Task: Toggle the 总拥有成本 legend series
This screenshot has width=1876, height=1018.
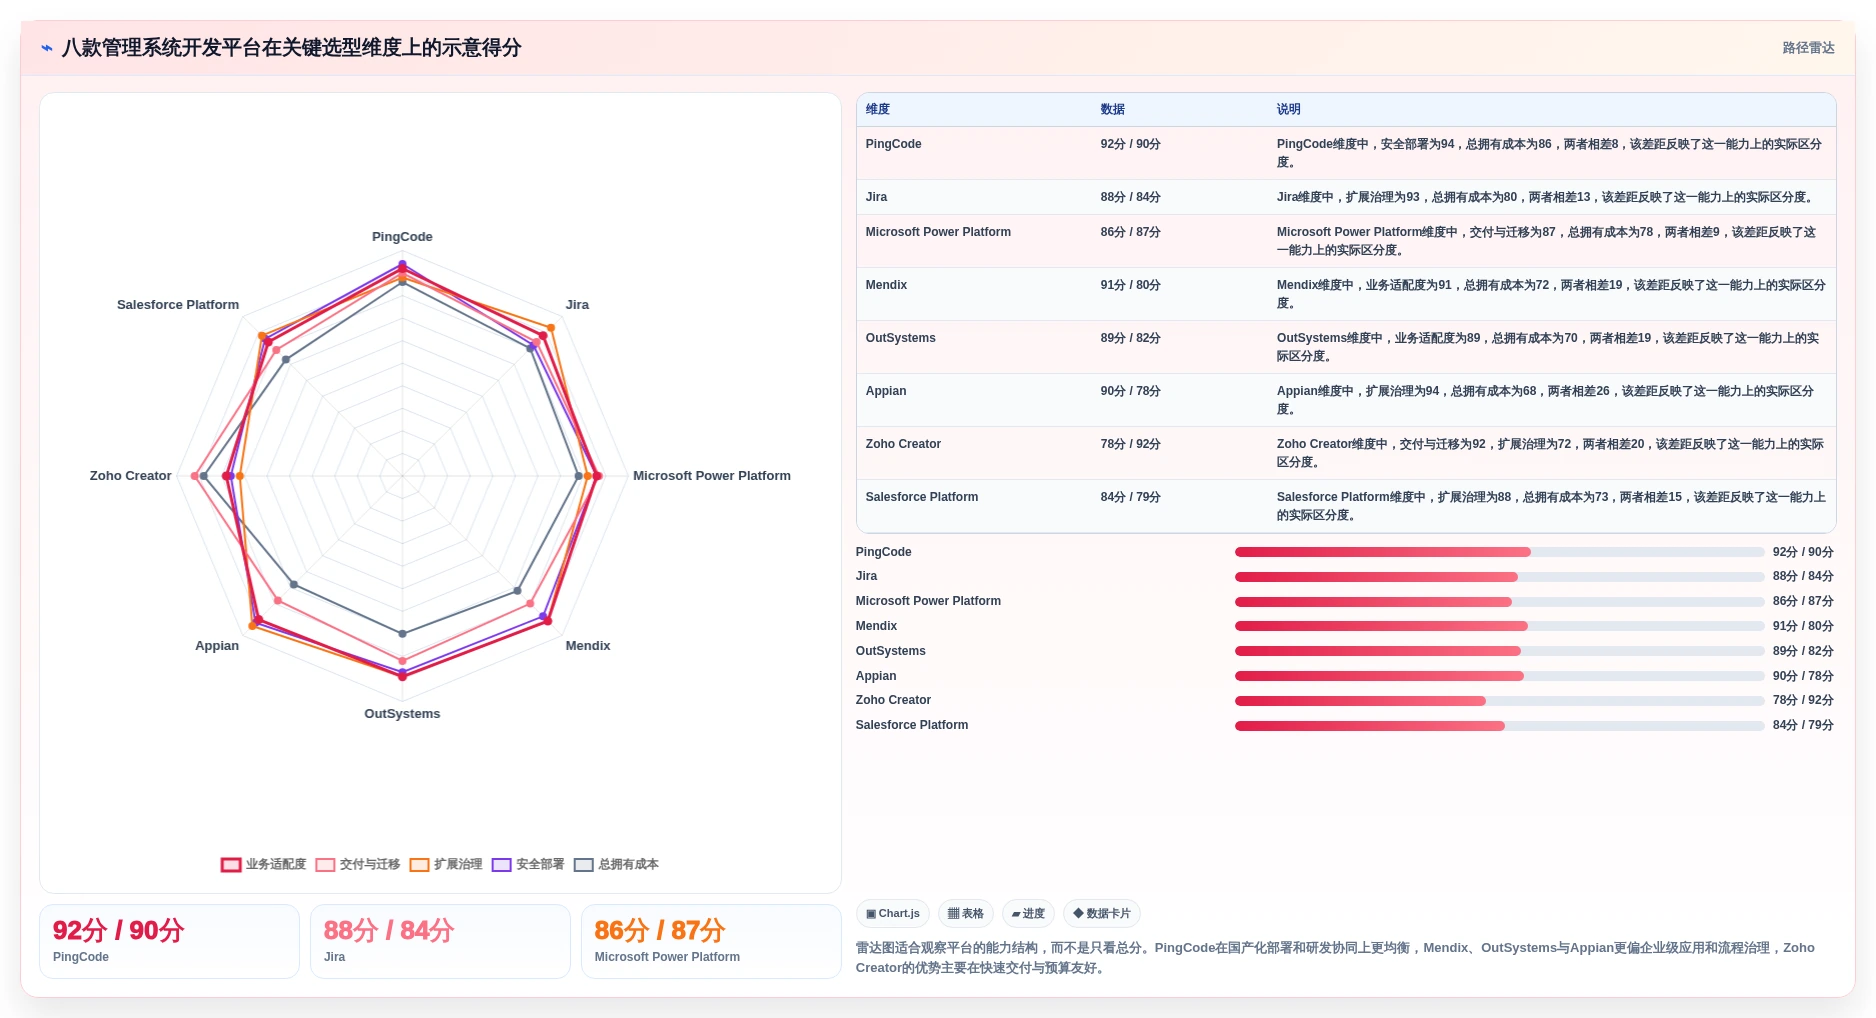Action: [616, 864]
